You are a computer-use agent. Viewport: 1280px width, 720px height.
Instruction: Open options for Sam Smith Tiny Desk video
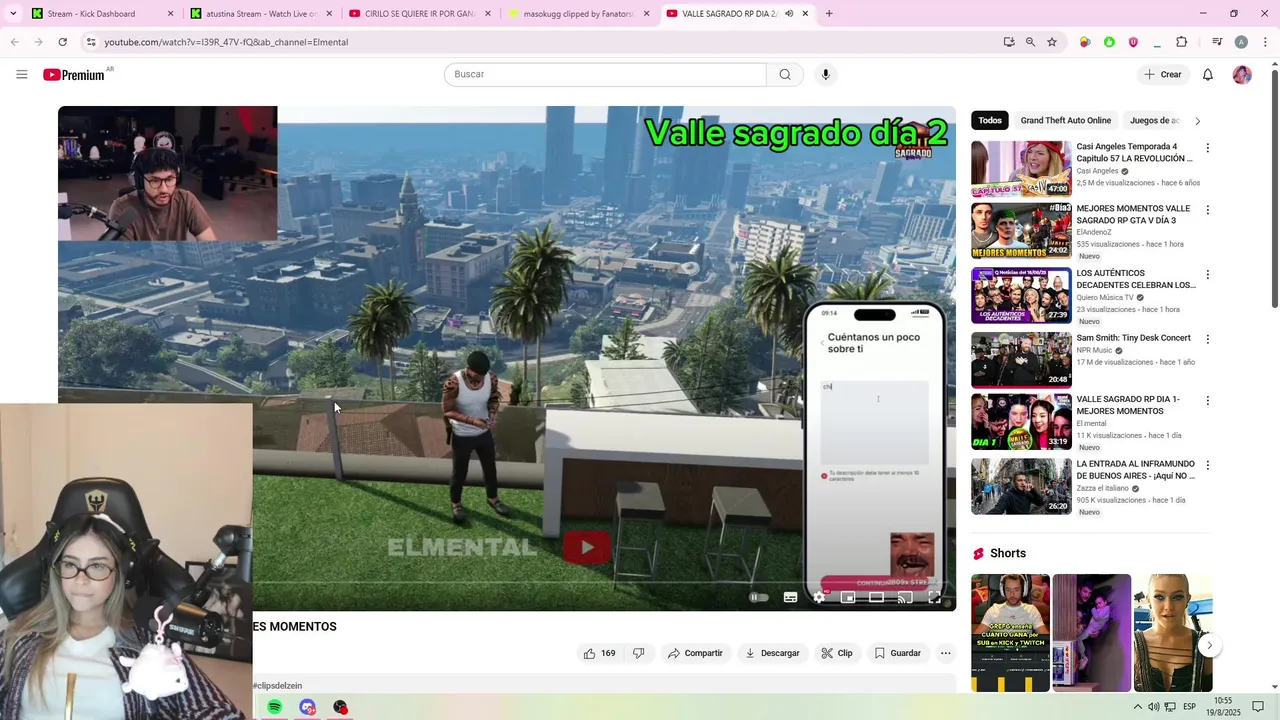(1207, 339)
